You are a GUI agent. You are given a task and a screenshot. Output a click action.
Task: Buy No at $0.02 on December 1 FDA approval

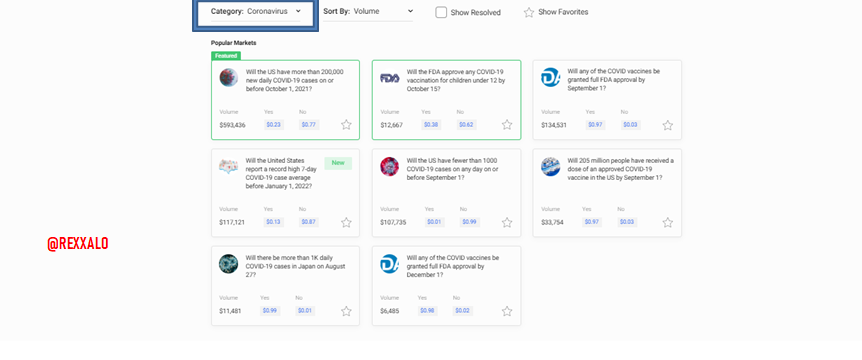pos(463,311)
